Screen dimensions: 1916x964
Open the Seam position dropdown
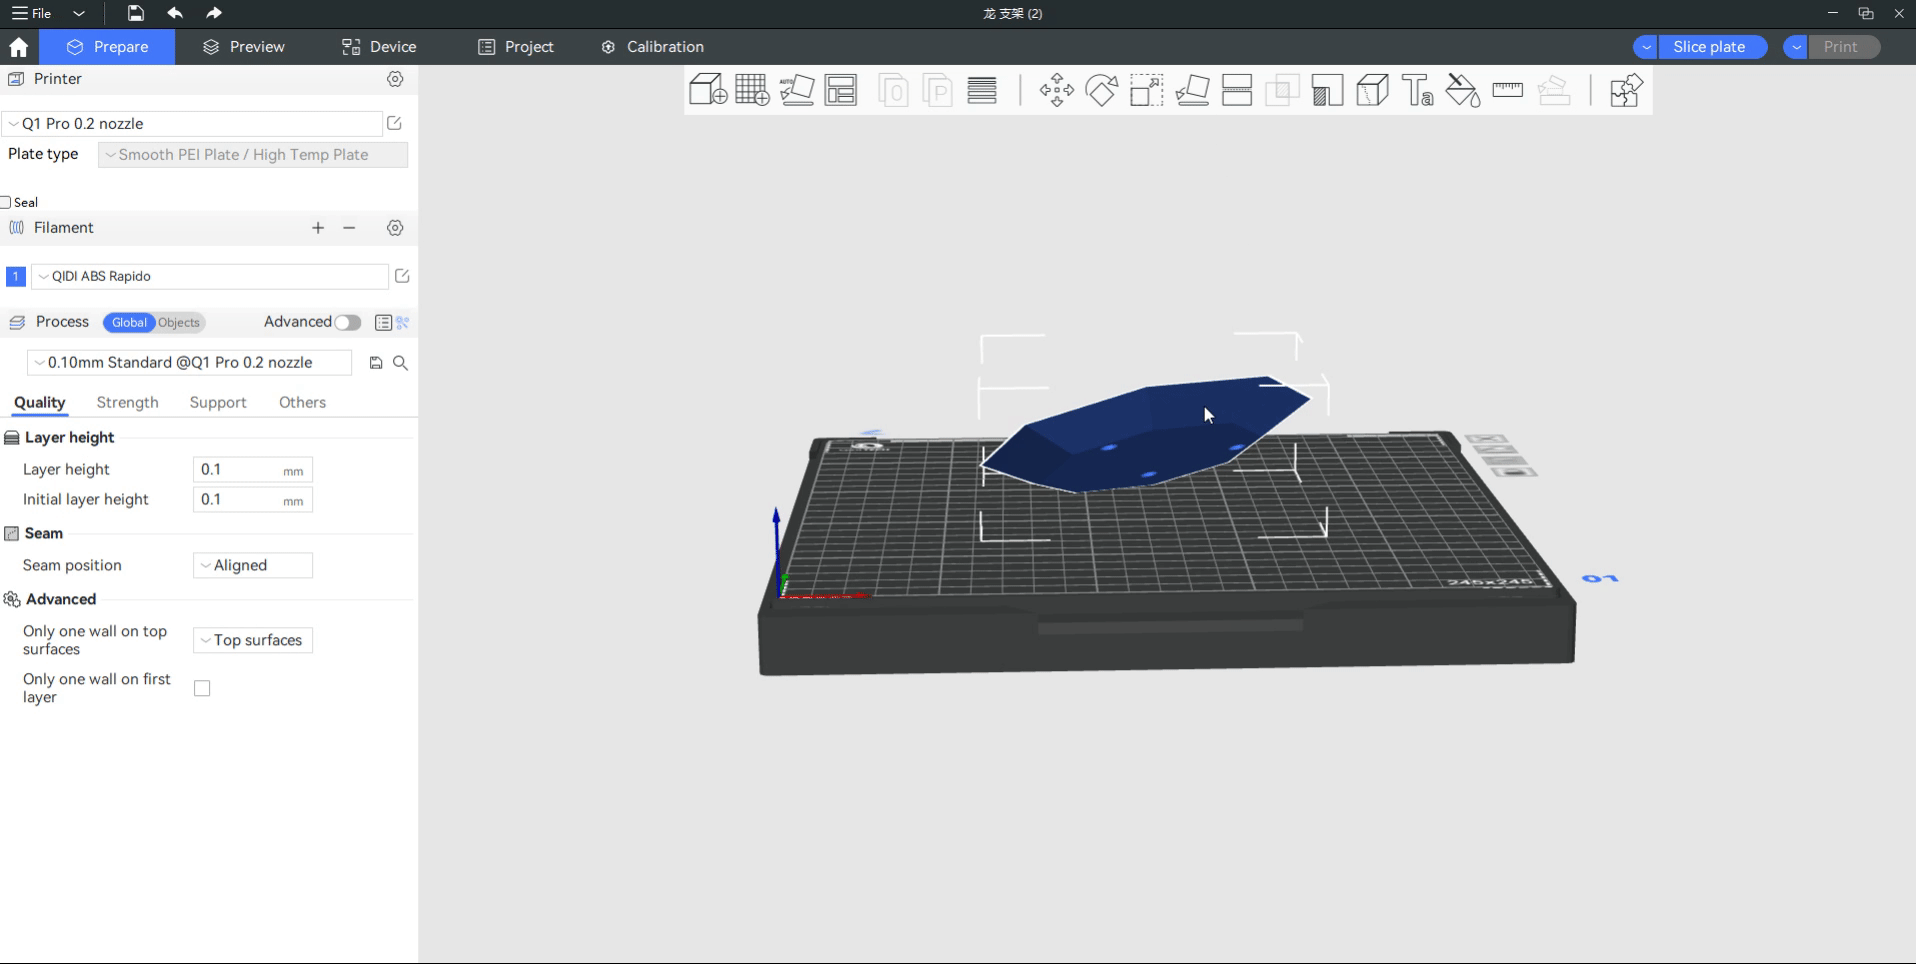click(253, 565)
